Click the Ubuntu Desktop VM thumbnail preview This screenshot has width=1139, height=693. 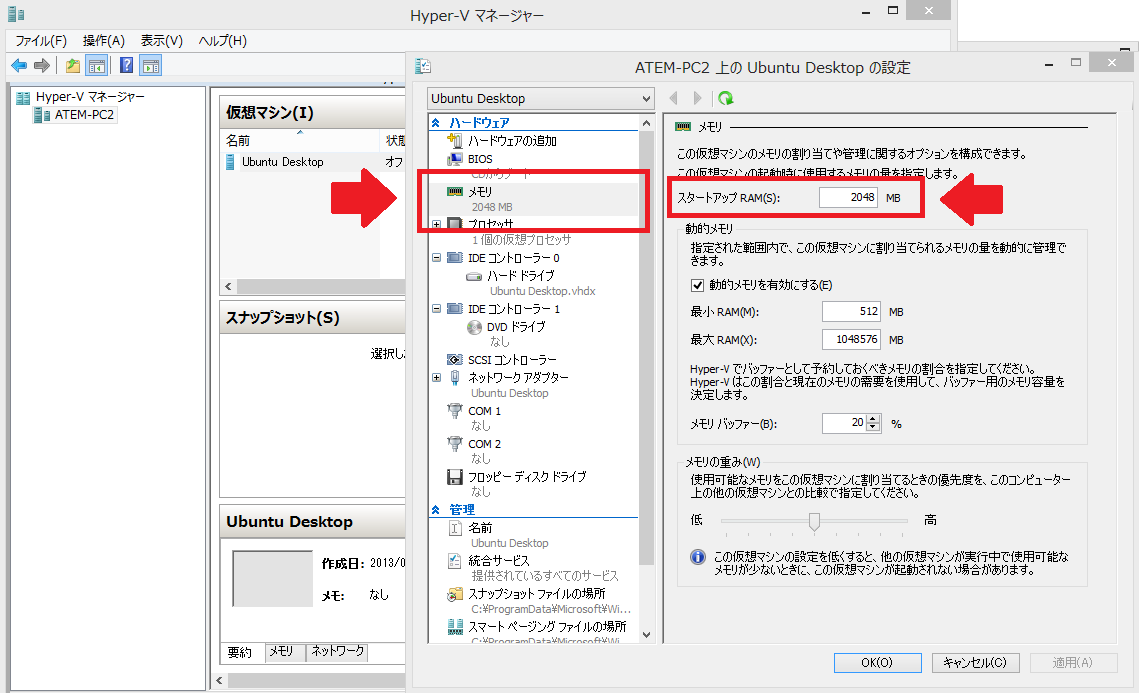click(272, 579)
